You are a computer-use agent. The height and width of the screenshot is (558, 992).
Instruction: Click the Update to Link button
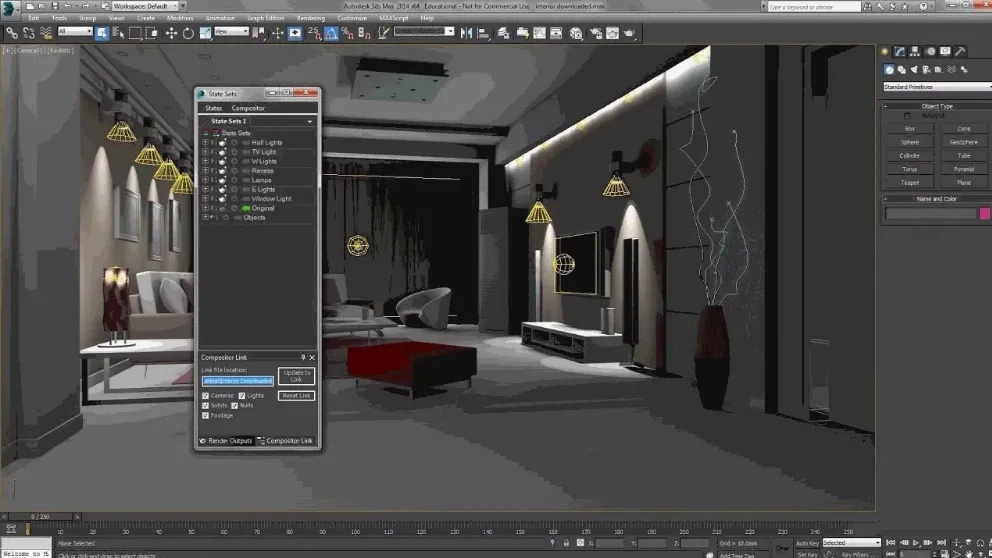[x=296, y=376]
